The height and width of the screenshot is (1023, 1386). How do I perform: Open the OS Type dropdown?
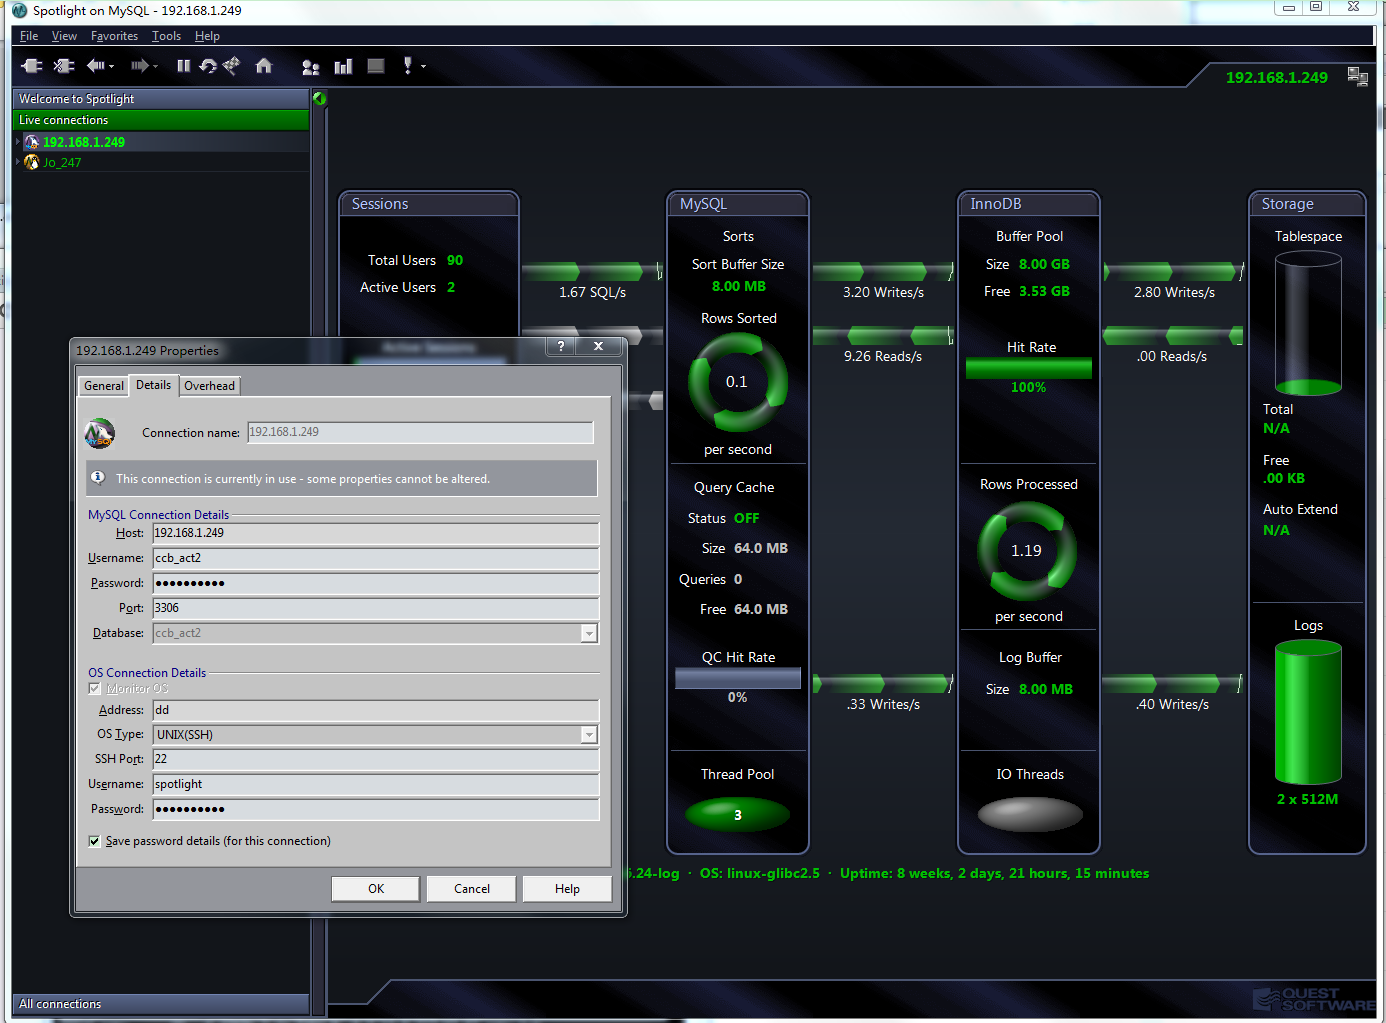589,735
